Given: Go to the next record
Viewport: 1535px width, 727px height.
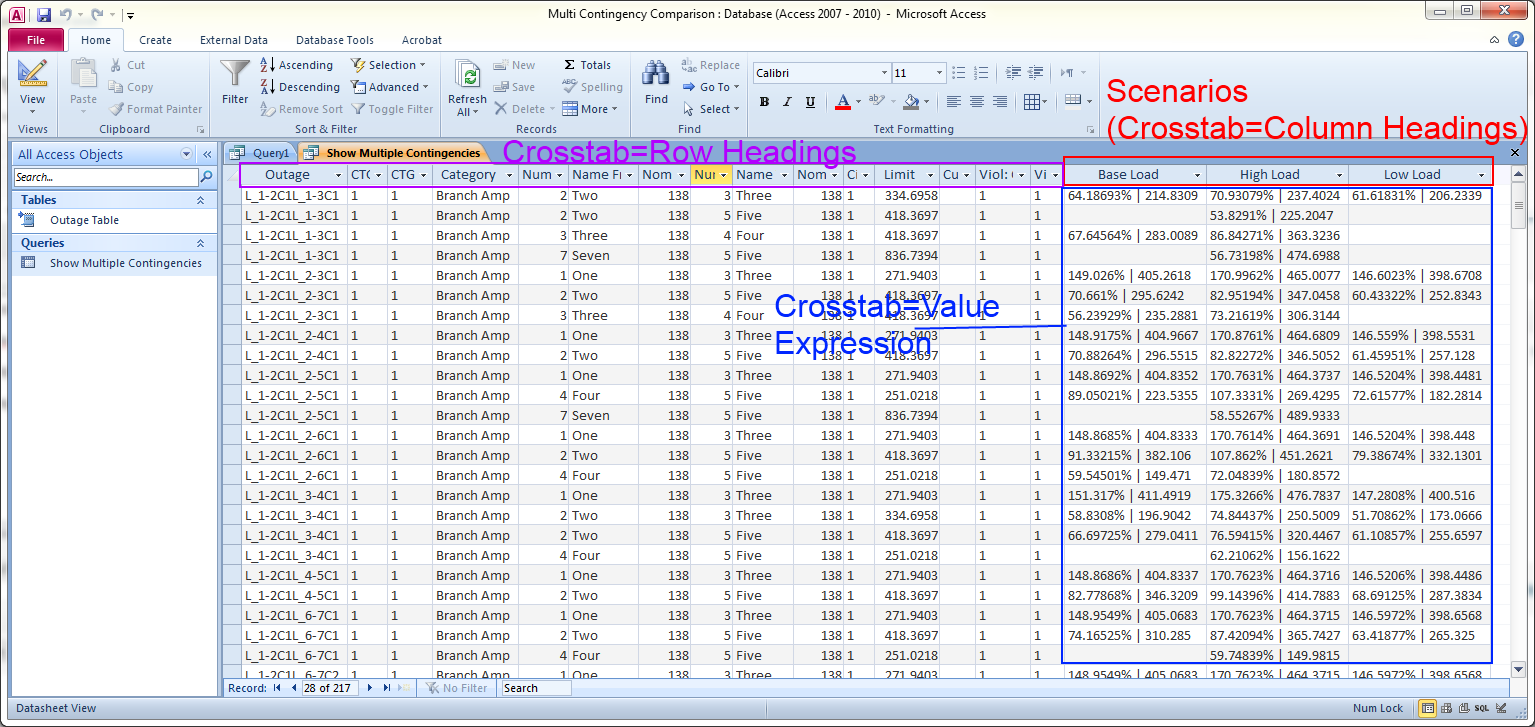Looking at the screenshot, I should point(370,688).
